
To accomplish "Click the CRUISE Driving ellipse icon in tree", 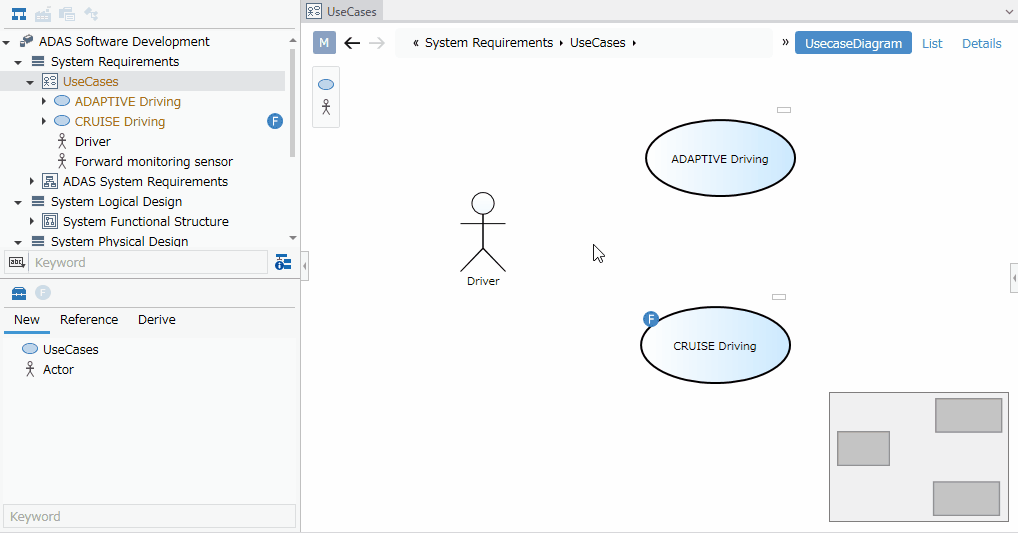I will 62,121.
